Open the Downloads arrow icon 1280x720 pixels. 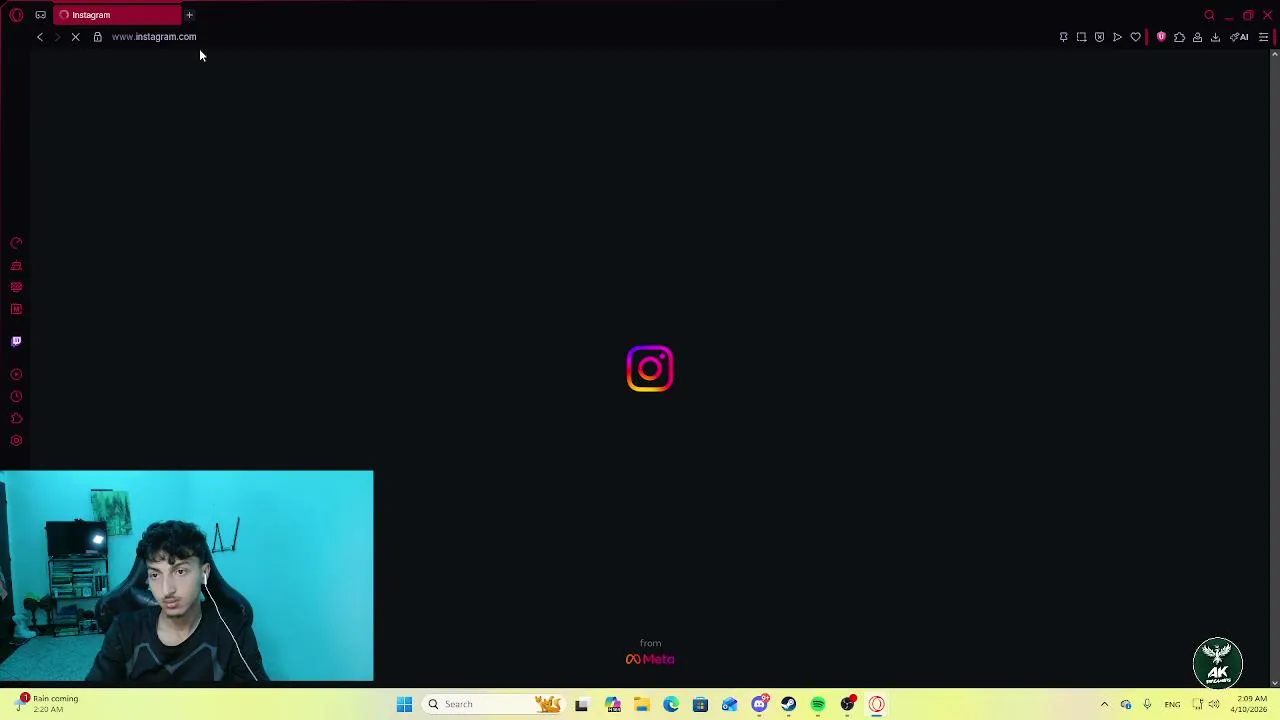click(1215, 37)
